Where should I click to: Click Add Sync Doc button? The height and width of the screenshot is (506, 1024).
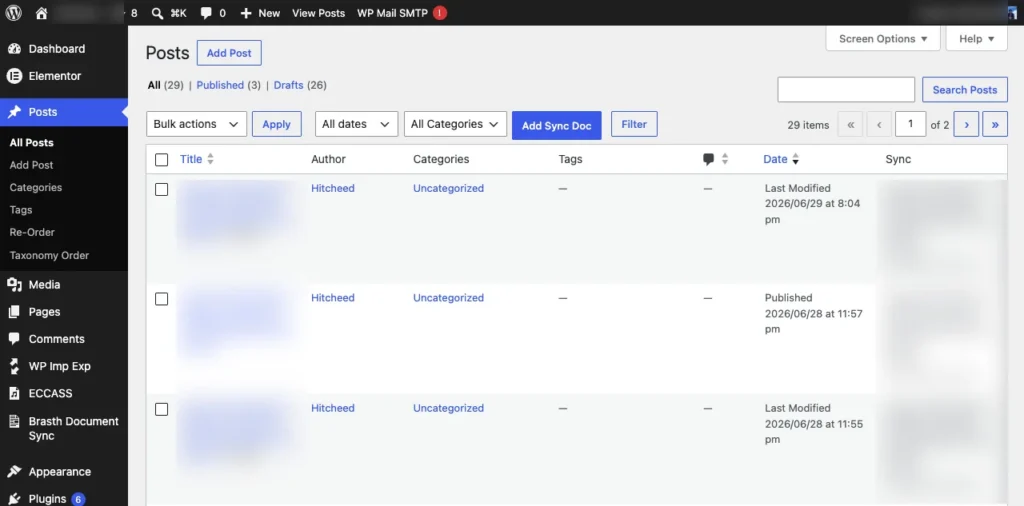pyautogui.click(x=556, y=125)
